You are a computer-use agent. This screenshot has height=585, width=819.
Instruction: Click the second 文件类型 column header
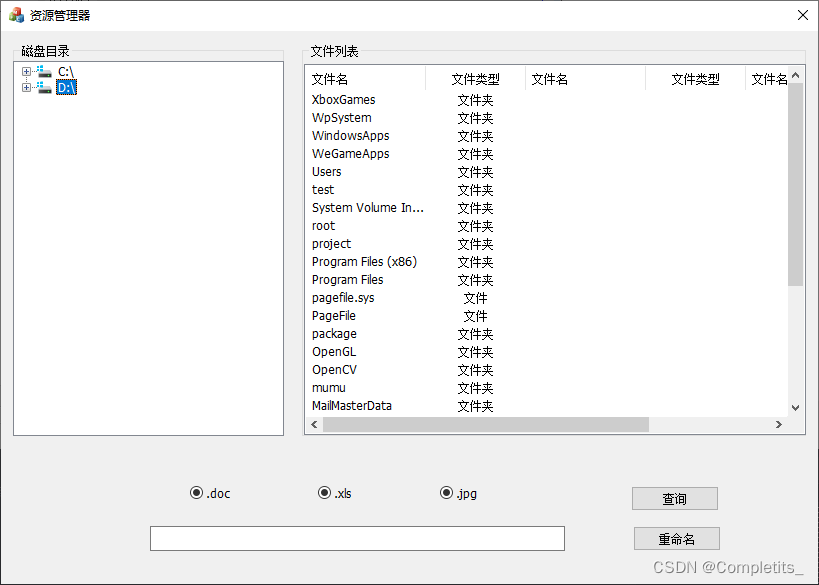695,79
